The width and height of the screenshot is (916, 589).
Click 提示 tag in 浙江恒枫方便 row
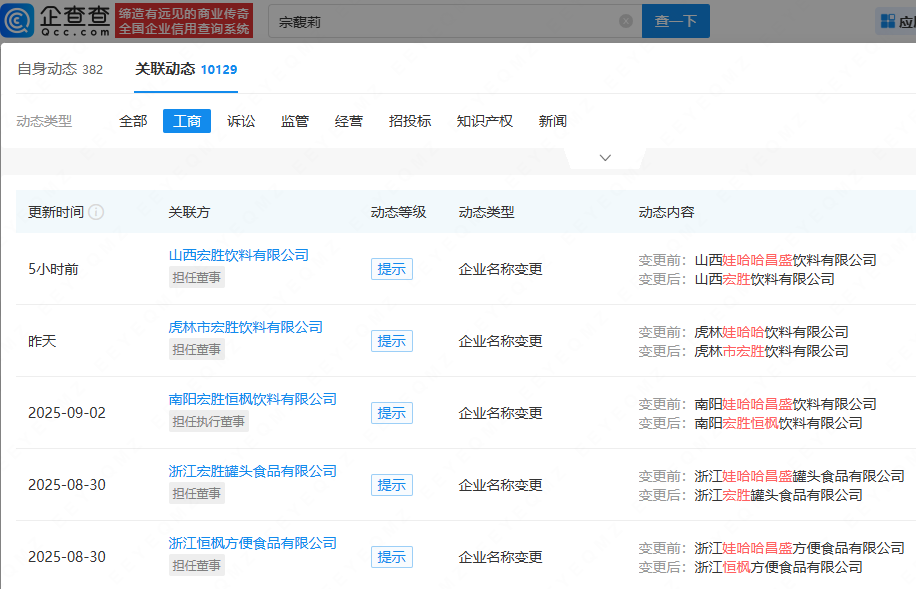[x=391, y=556]
